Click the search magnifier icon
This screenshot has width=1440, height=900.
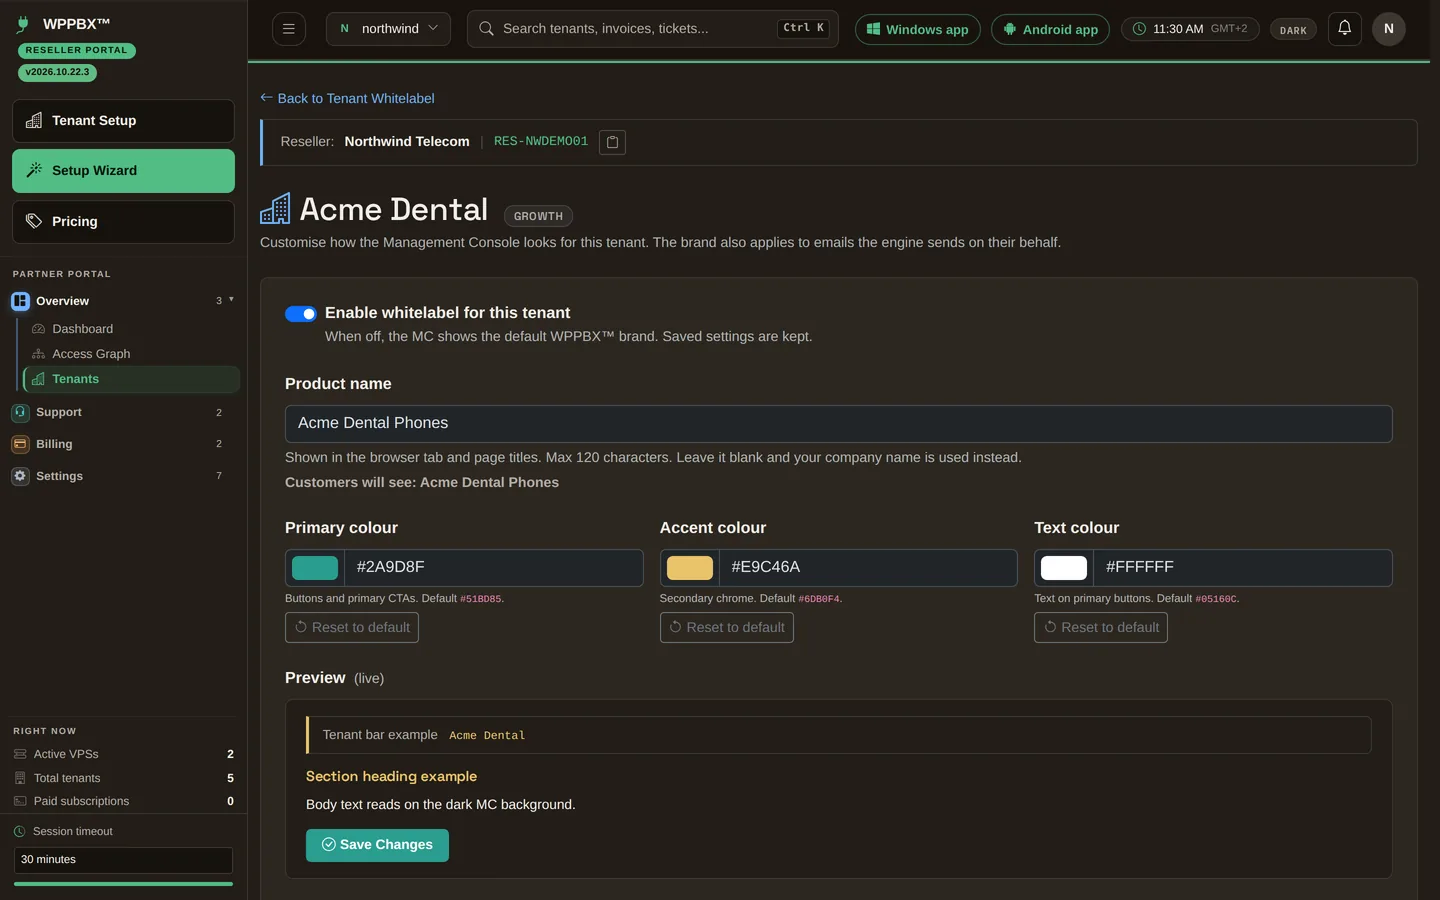[486, 29]
